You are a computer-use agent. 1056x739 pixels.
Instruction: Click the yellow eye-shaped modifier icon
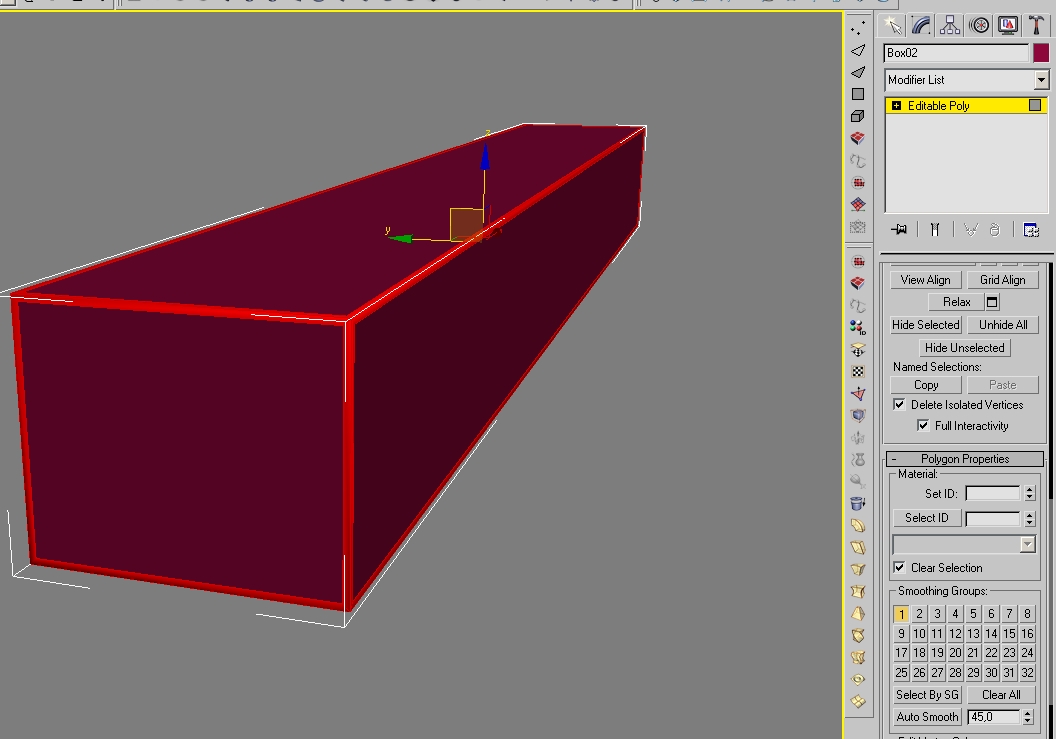click(857, 679)
